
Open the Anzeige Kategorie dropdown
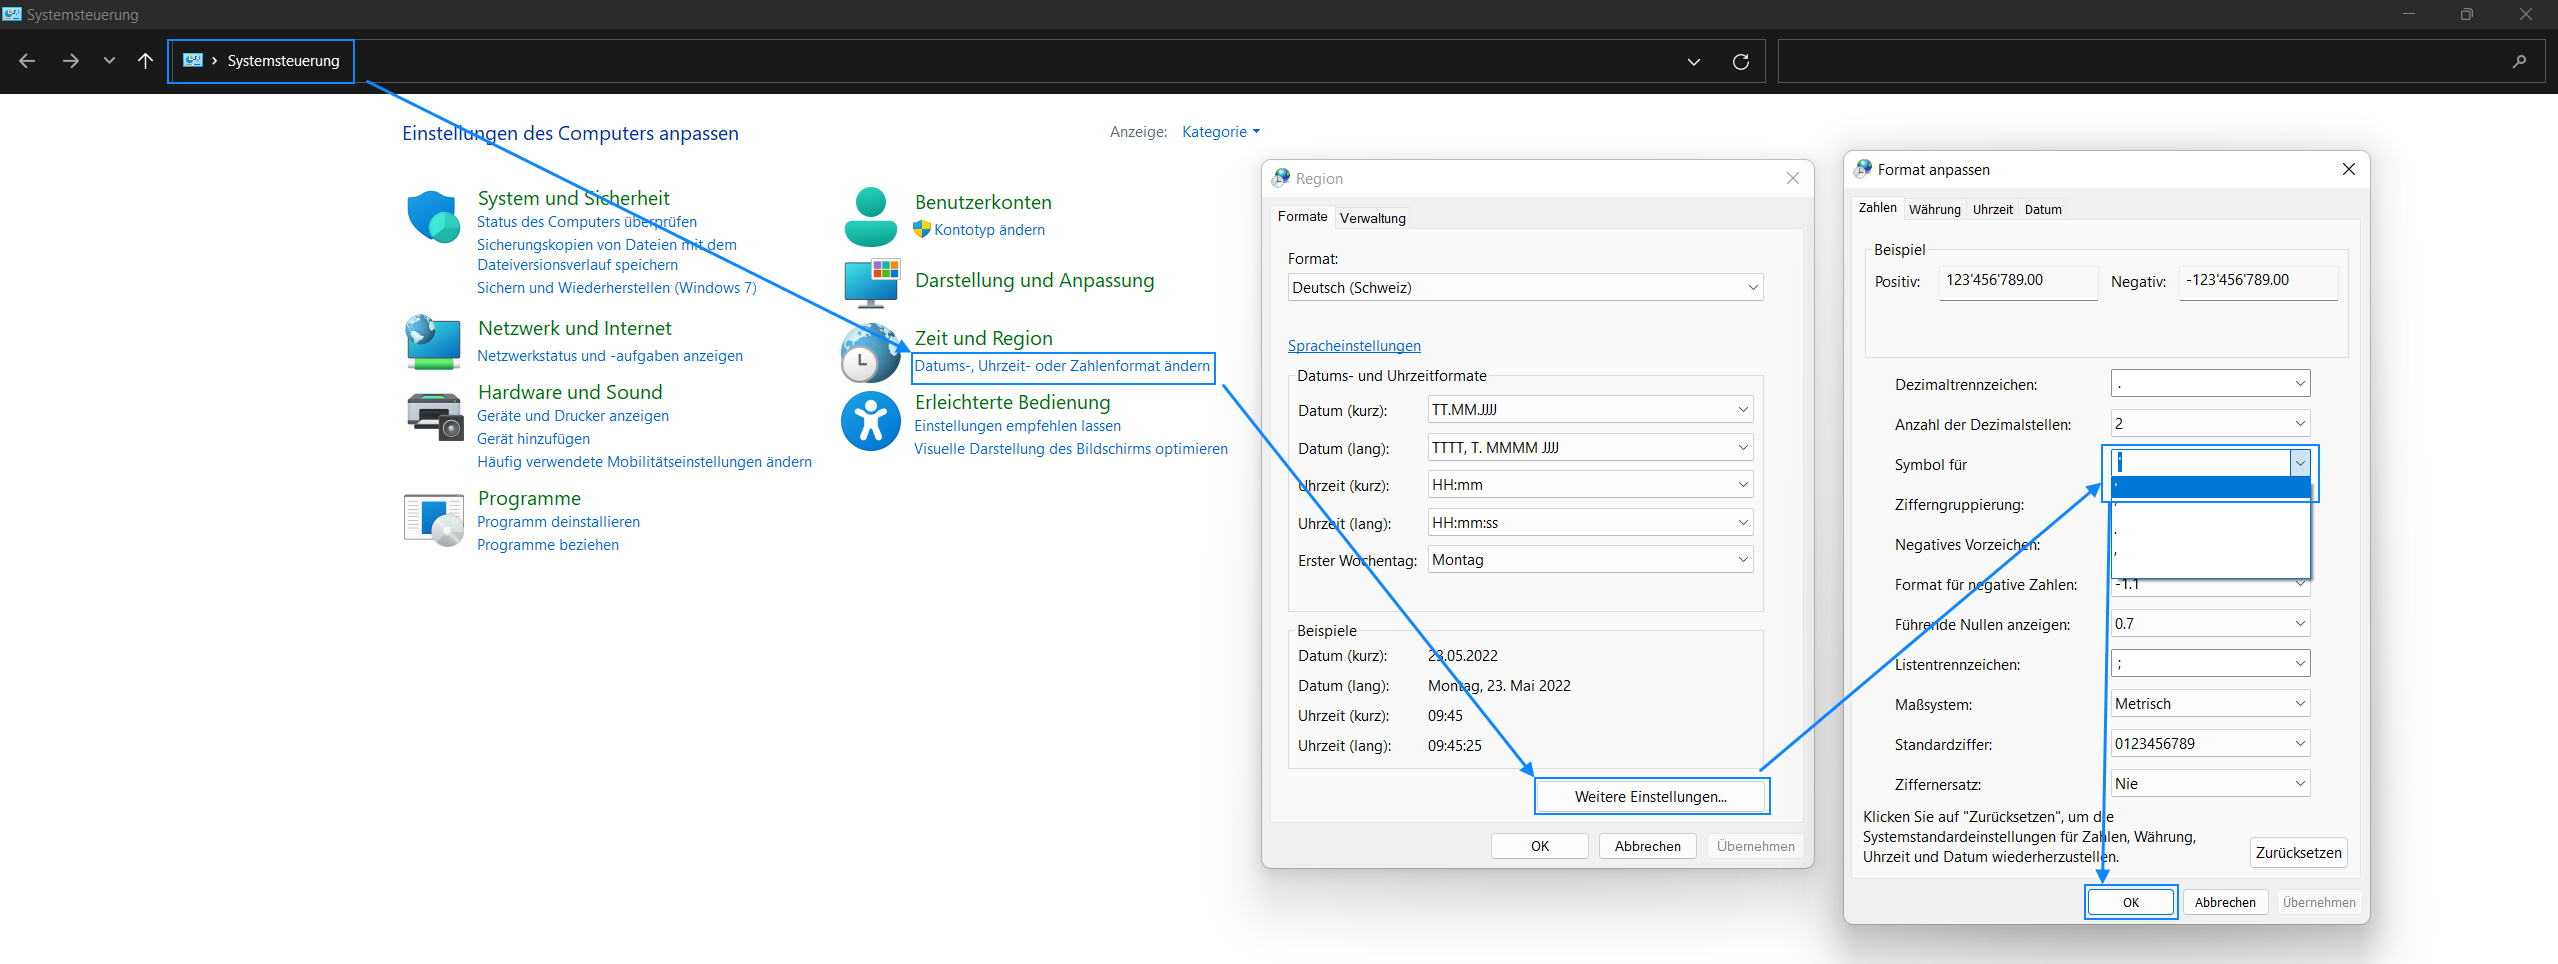click(x=1221, y=132)
